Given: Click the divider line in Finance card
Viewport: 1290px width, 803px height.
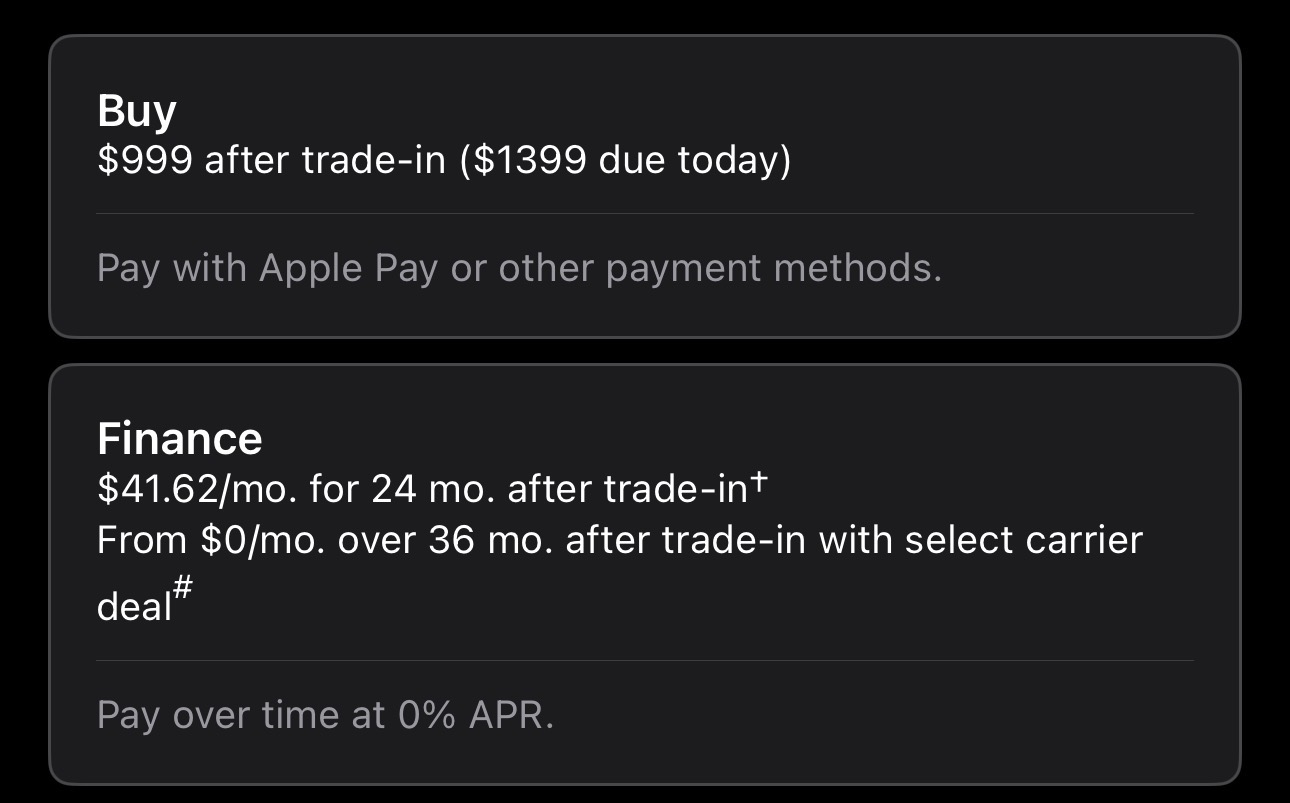Looking at the screenshot, I should point(645,660).
